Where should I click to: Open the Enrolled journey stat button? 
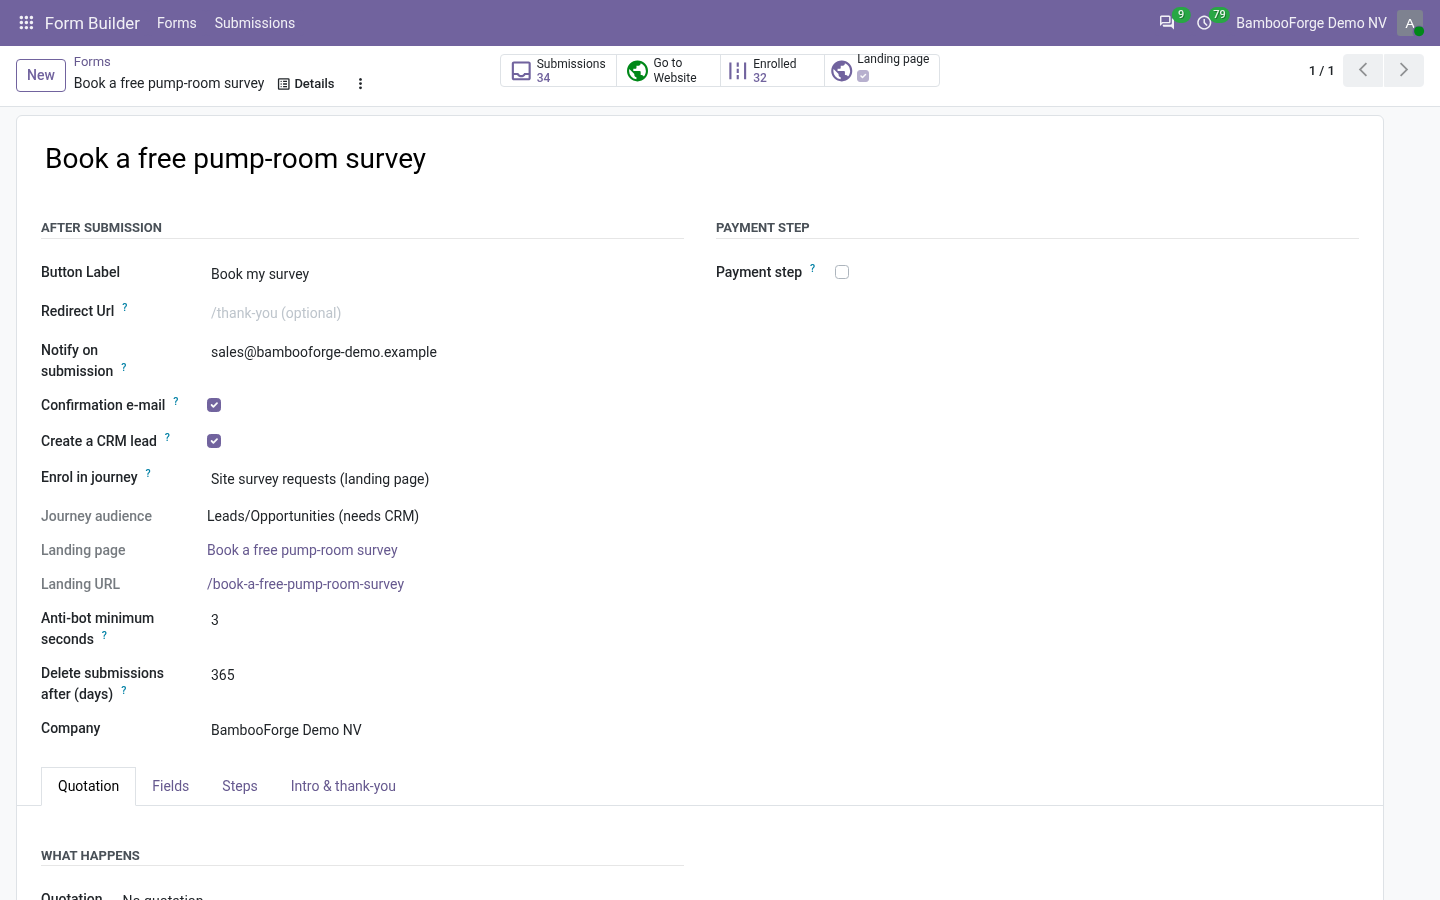click(x=772, y=70)
